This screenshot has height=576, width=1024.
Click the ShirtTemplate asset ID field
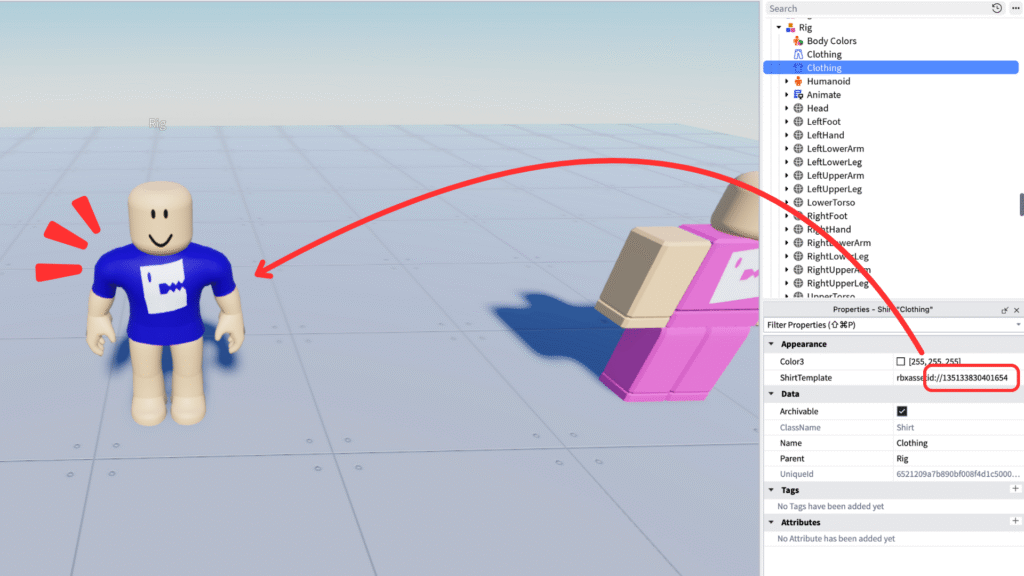point(952,378)
